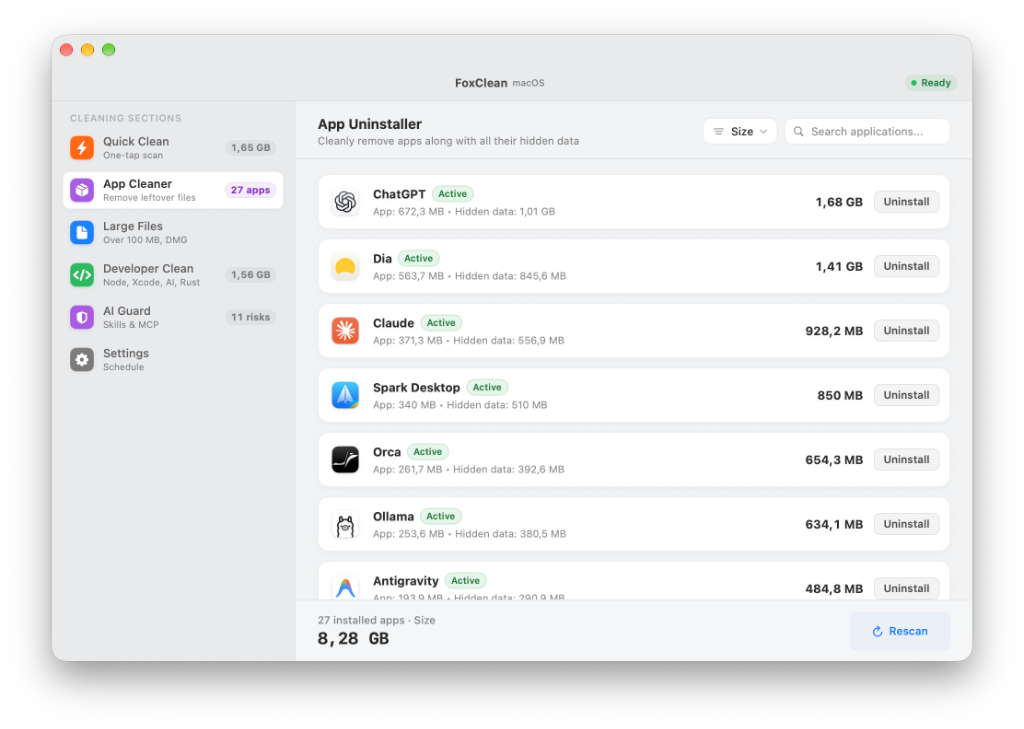1024x729 pixels.
Task: Switch to Developer Clean section
Action: tap(173, 275)
